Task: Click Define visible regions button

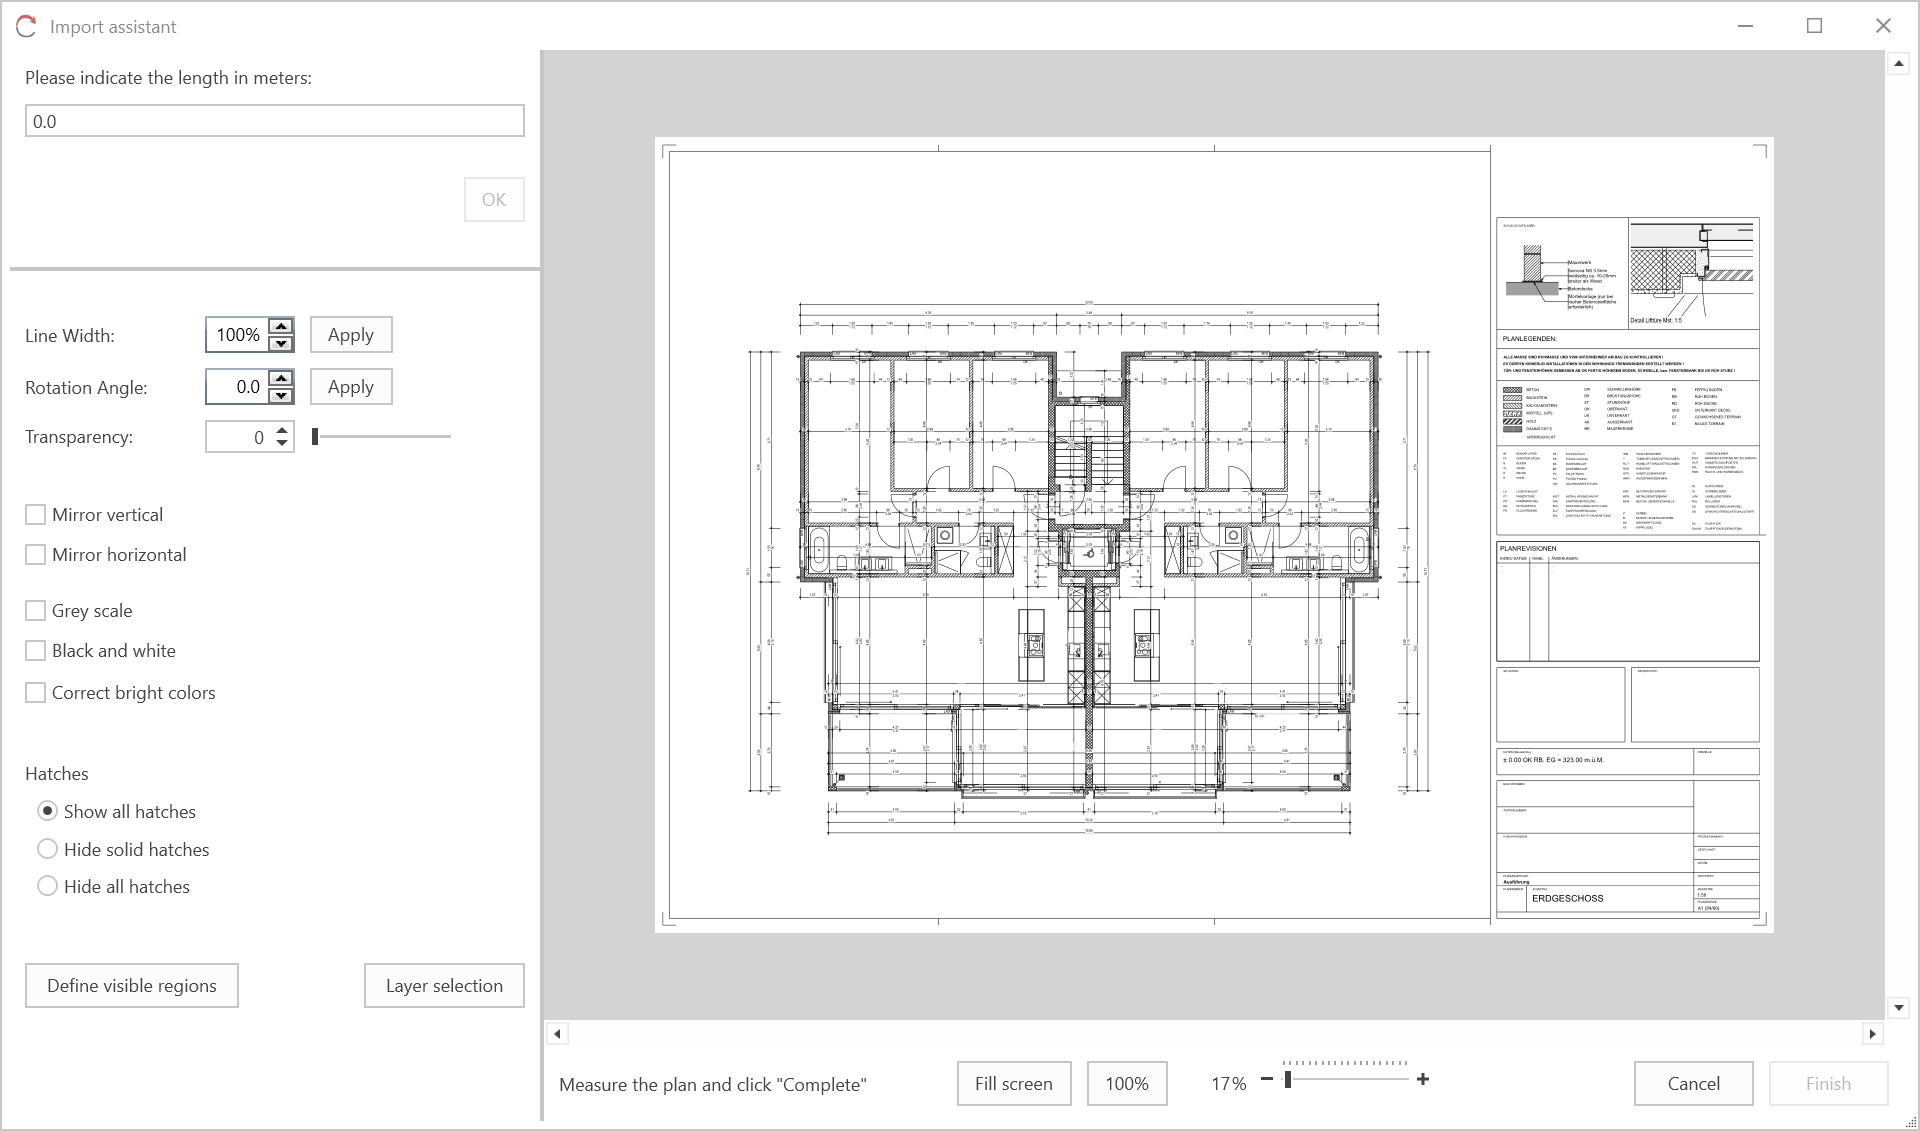Action: 132,986
